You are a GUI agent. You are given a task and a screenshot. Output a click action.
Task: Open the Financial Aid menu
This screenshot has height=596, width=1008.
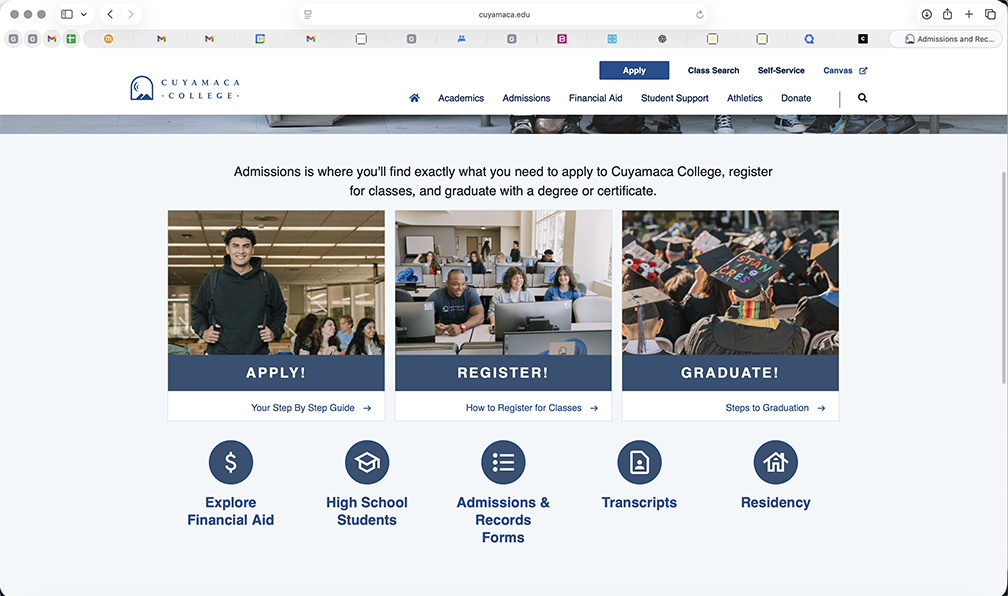(595, 98)
